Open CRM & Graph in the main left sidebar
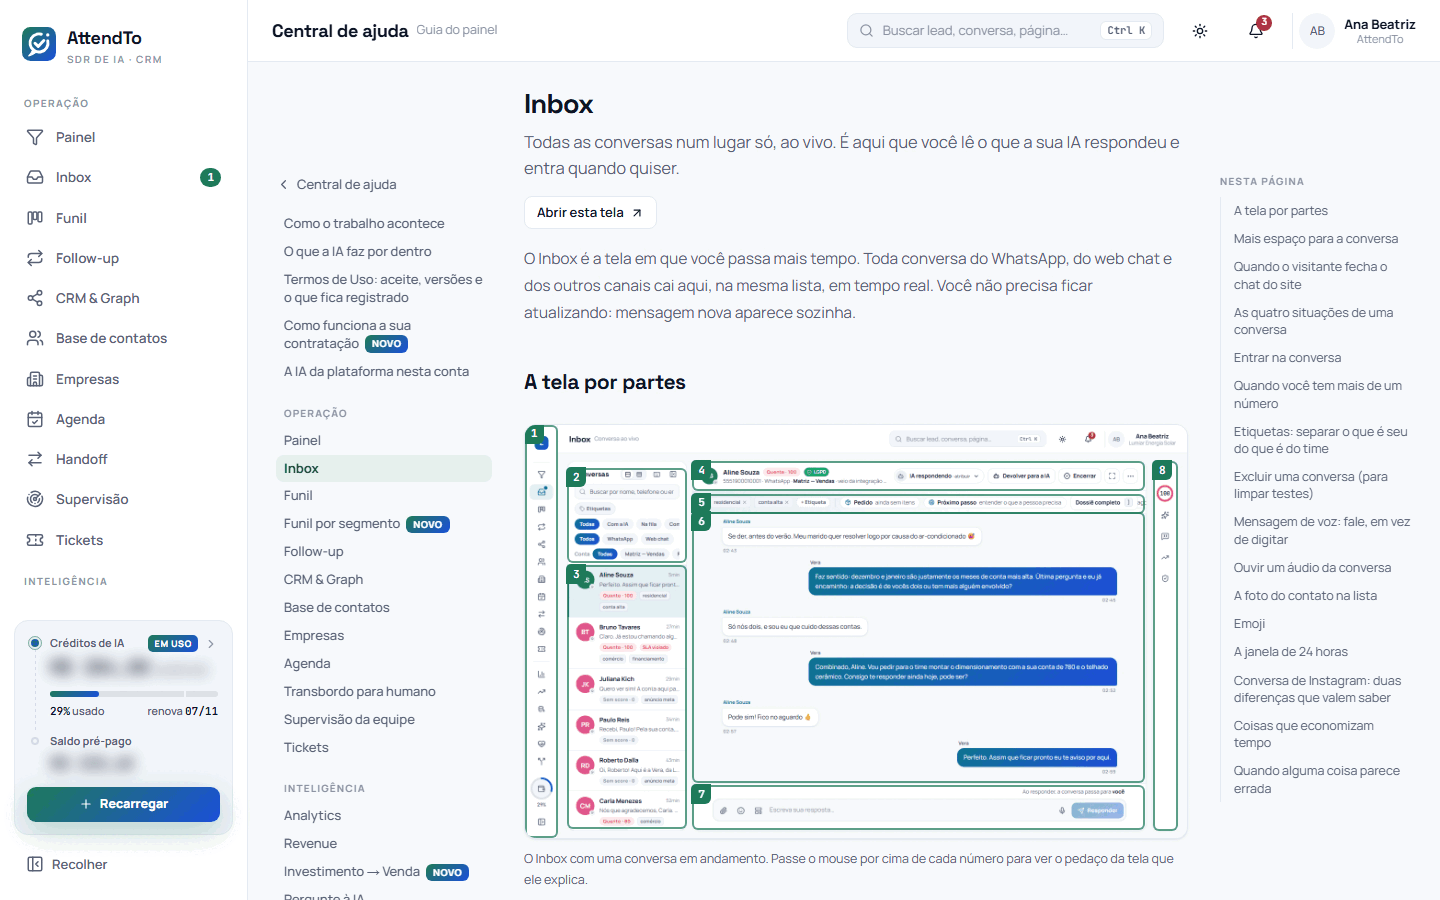Viewport: 1440px width, 900px height. pyautogui.click(x=124, y=298)
